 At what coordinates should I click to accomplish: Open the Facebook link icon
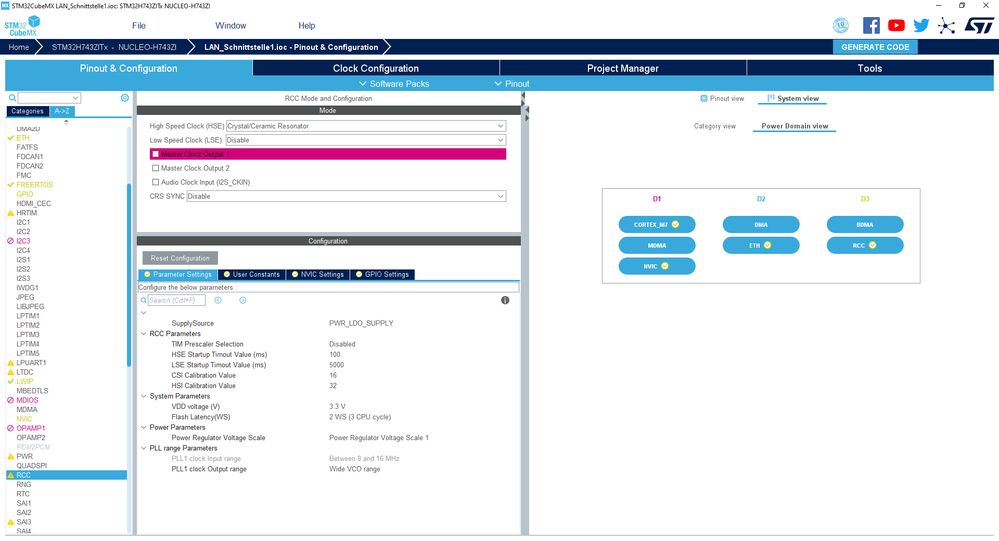click(871, 25)
